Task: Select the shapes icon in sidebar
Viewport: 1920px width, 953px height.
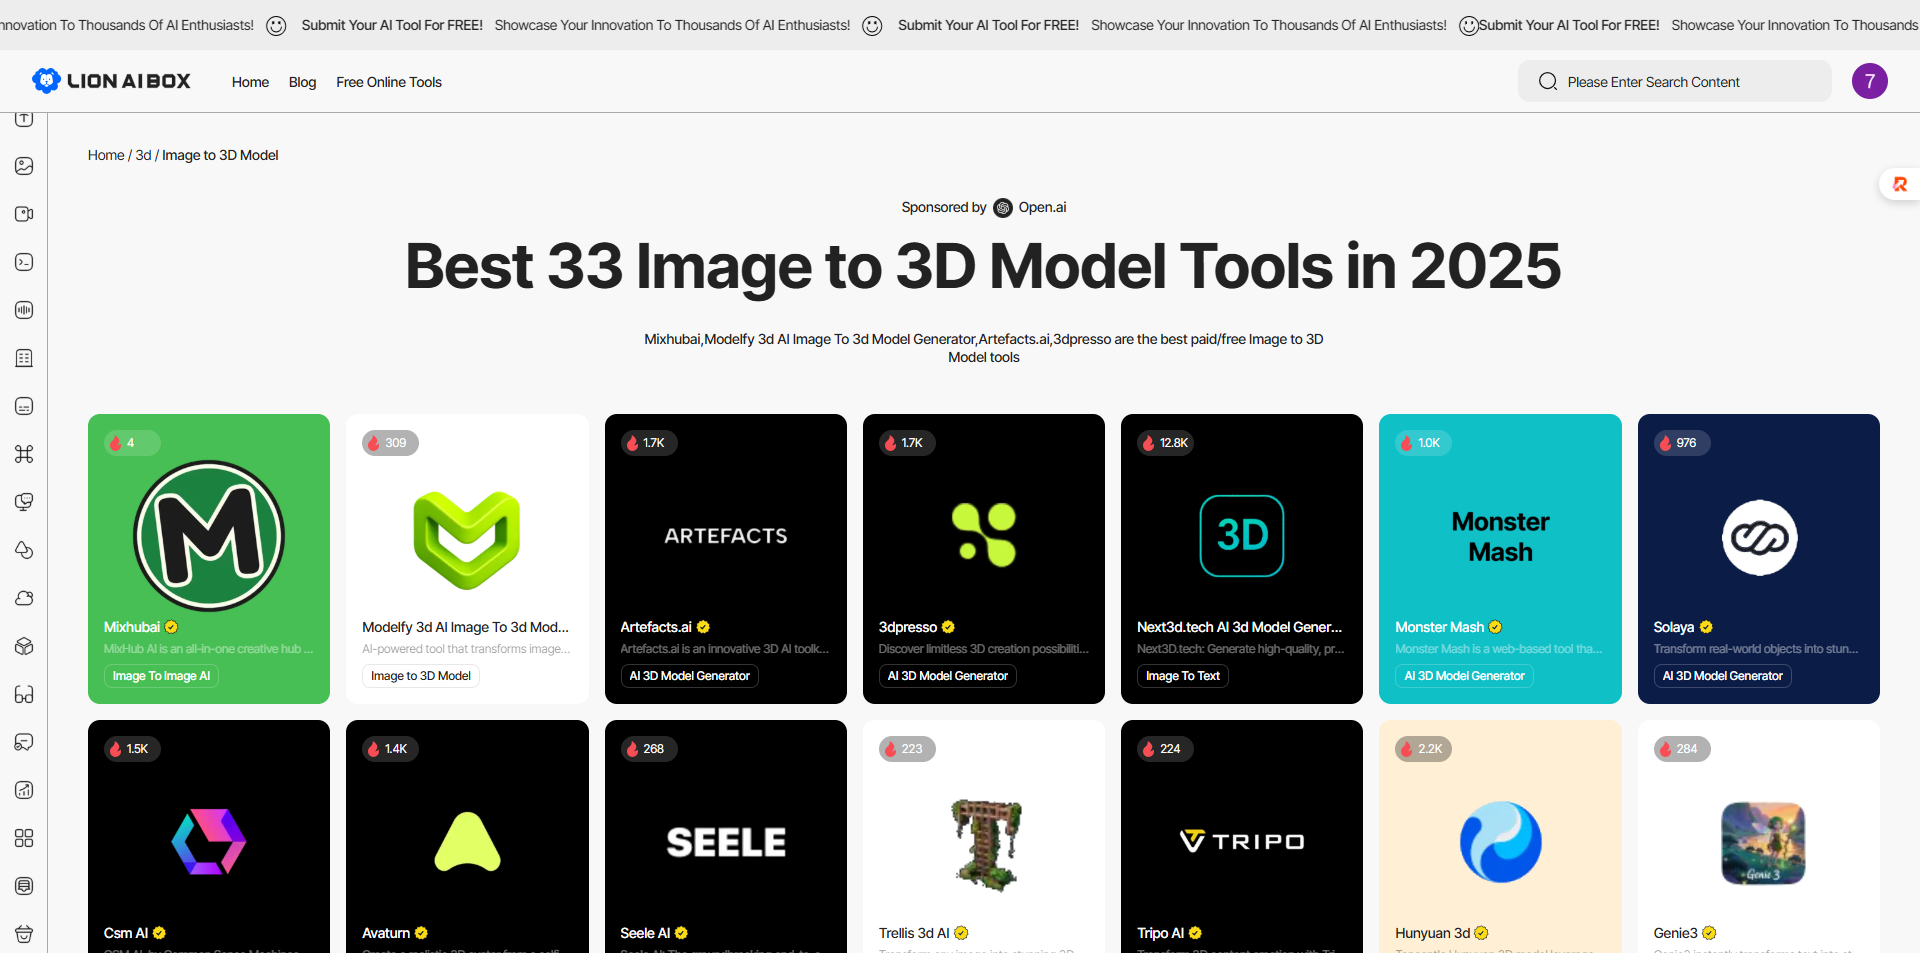Action: 24,550
